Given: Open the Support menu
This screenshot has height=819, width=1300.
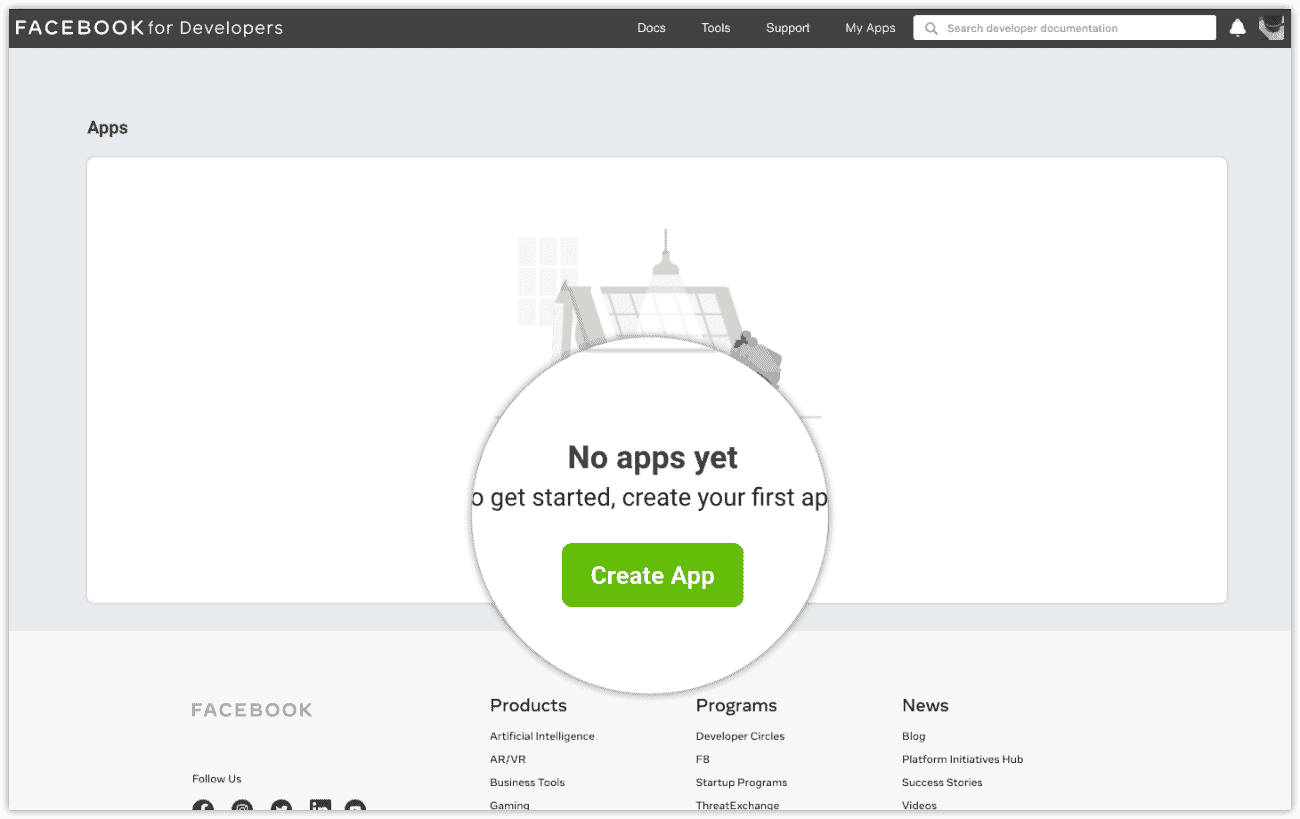Looking at the screenshot, I should tap(787, 28).
